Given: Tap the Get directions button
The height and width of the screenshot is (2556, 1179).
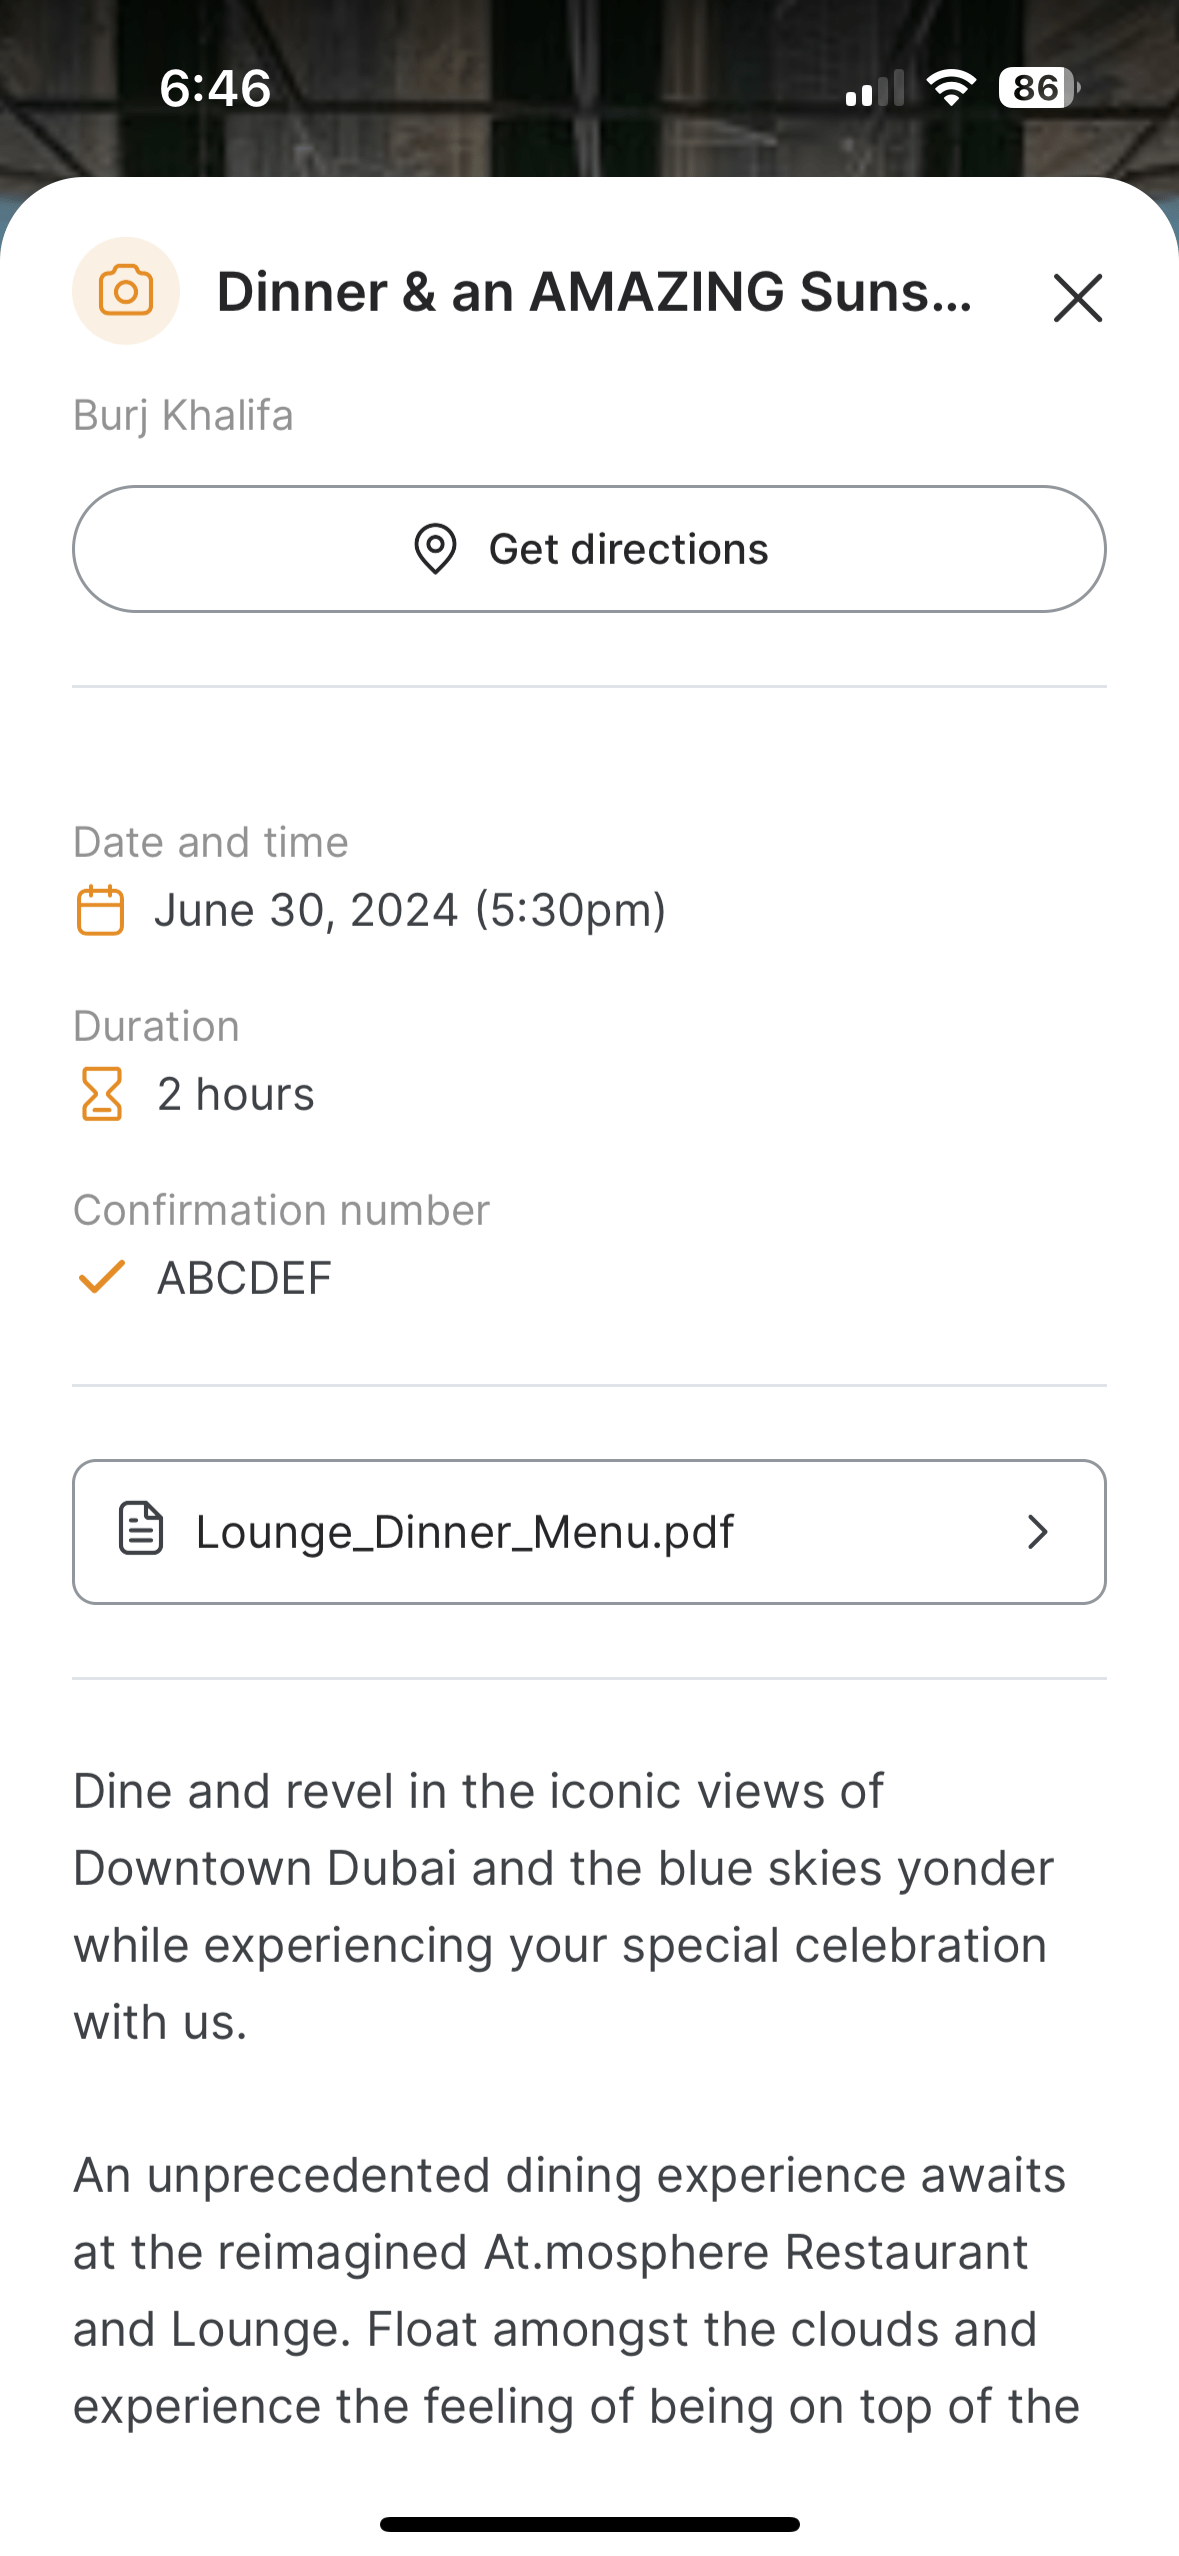Looking at the screenshot, I should coord(589,549).
